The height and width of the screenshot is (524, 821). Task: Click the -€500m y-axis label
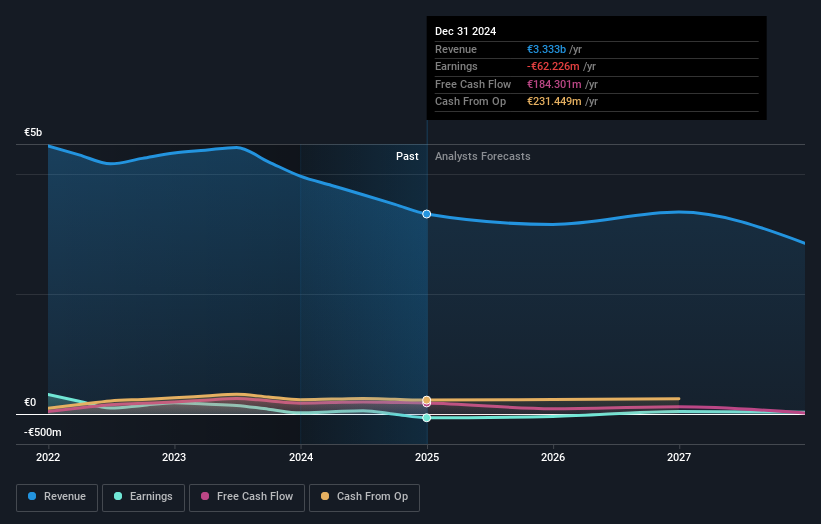click(42, 432)
